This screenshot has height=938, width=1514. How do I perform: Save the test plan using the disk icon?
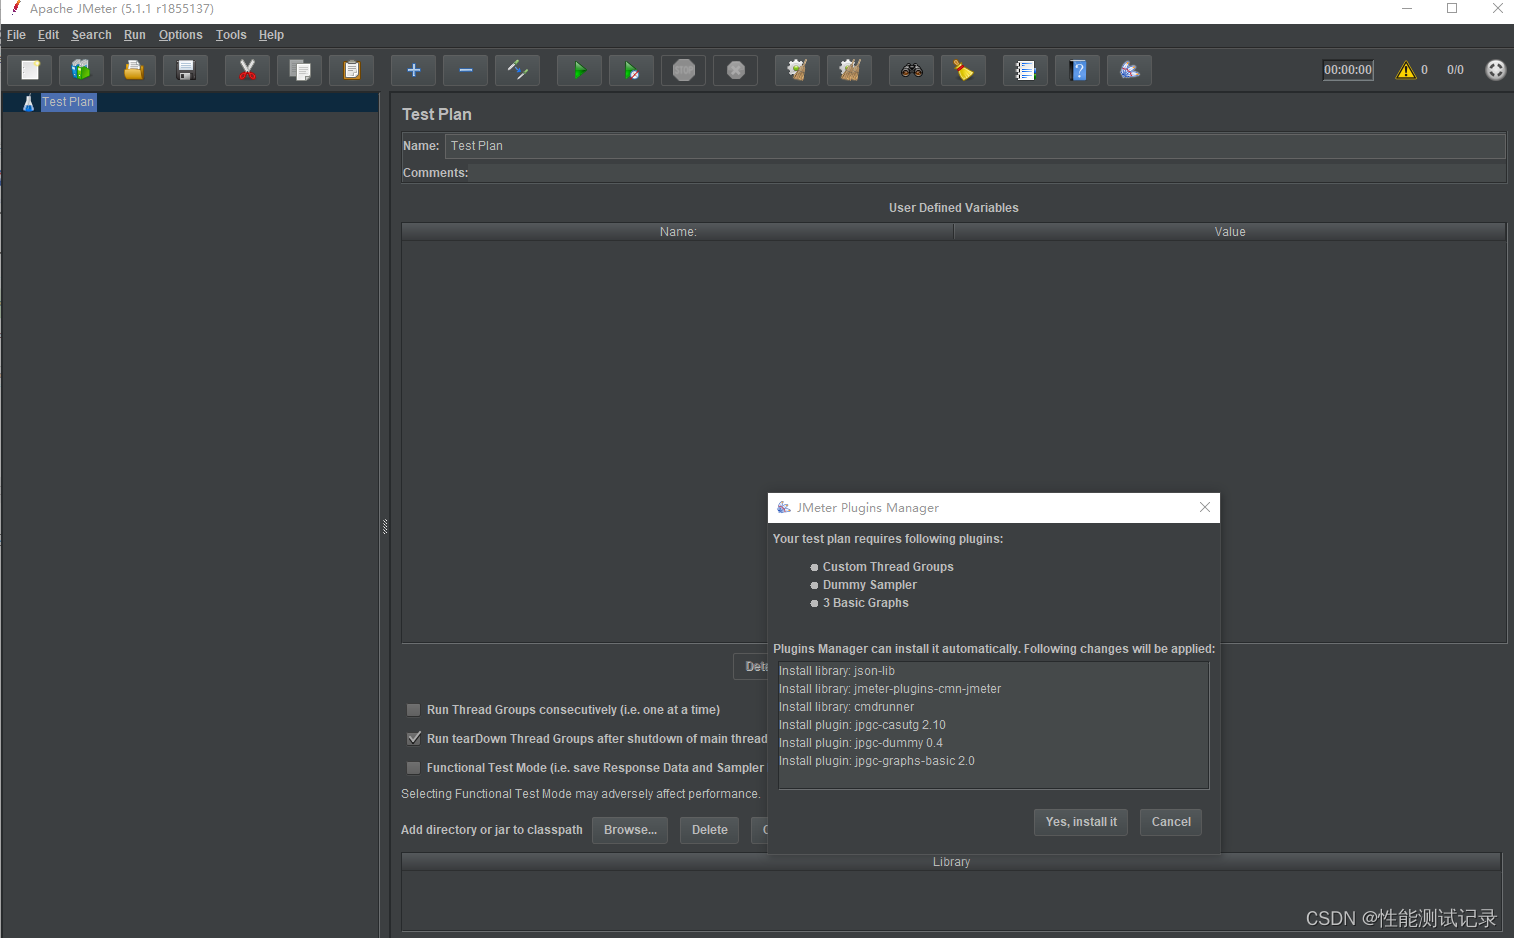coord(185,70)
